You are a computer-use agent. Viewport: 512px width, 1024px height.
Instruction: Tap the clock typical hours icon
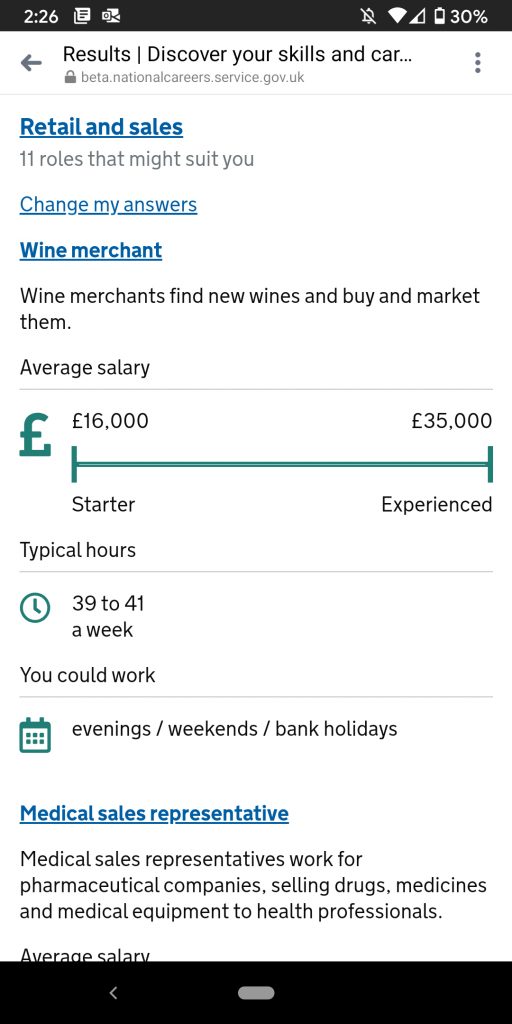tap(35, 607)
